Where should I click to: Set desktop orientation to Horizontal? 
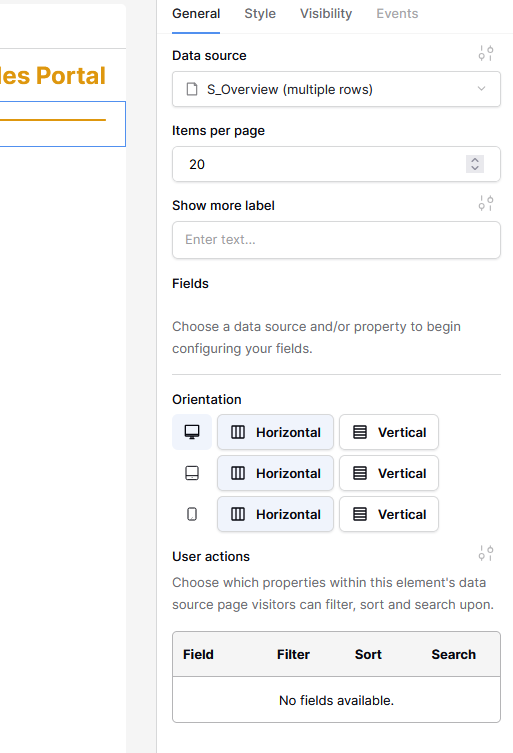click(275, 432)
